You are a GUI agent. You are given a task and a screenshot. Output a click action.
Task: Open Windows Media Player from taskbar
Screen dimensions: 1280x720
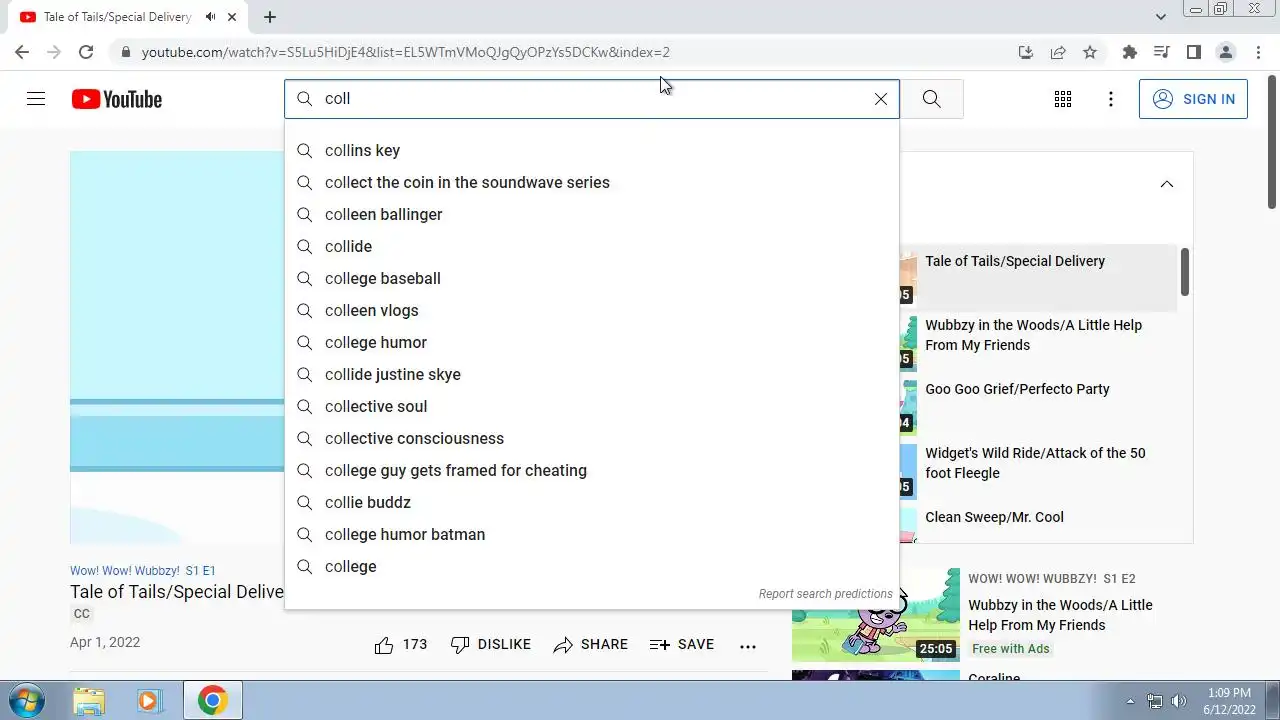[x=149, y=700]
